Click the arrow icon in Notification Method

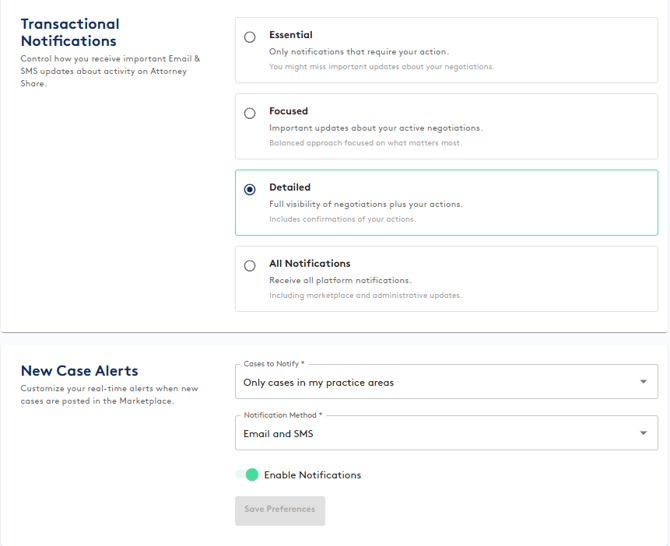[643, 434]
